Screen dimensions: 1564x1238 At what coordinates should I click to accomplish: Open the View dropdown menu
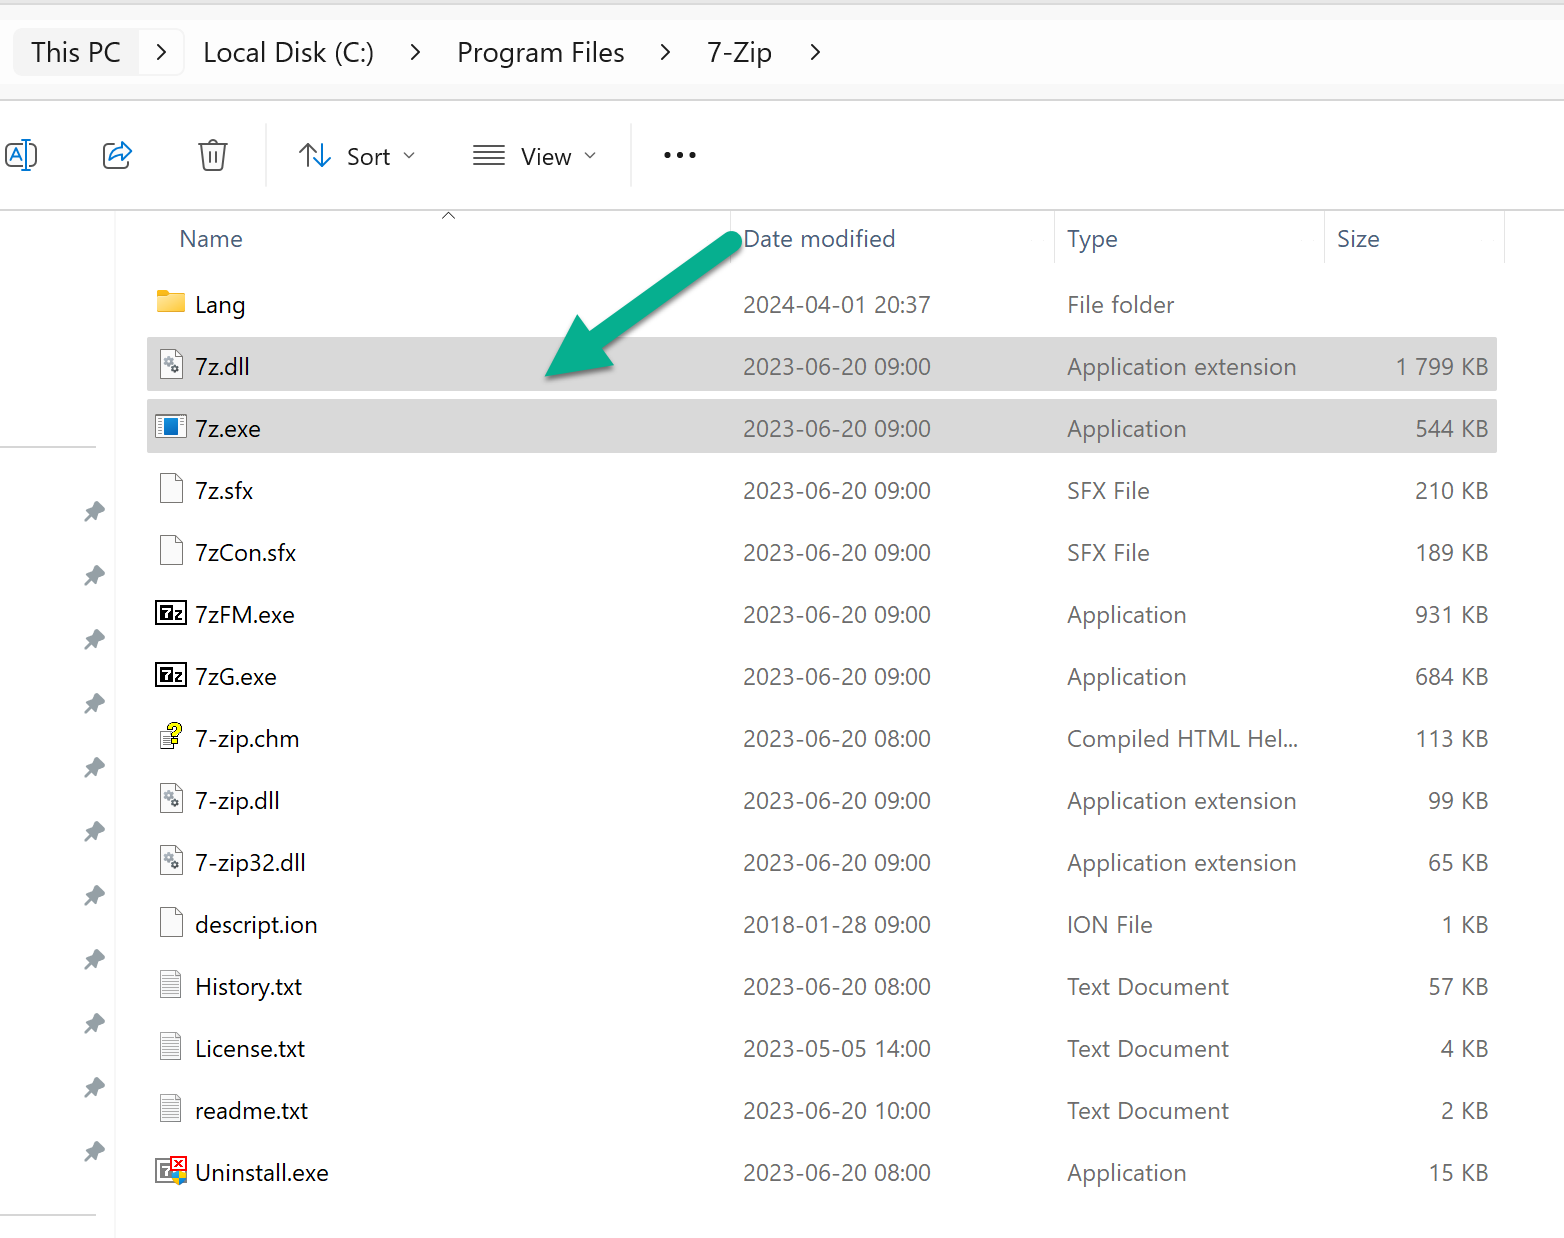535,157
